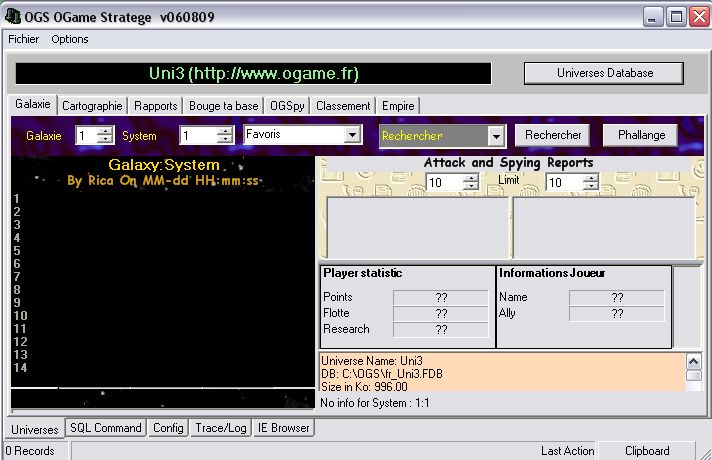712x460 pixels.
Task: Open the SQL Command bottom tab
Action: (x=105, y=428)
